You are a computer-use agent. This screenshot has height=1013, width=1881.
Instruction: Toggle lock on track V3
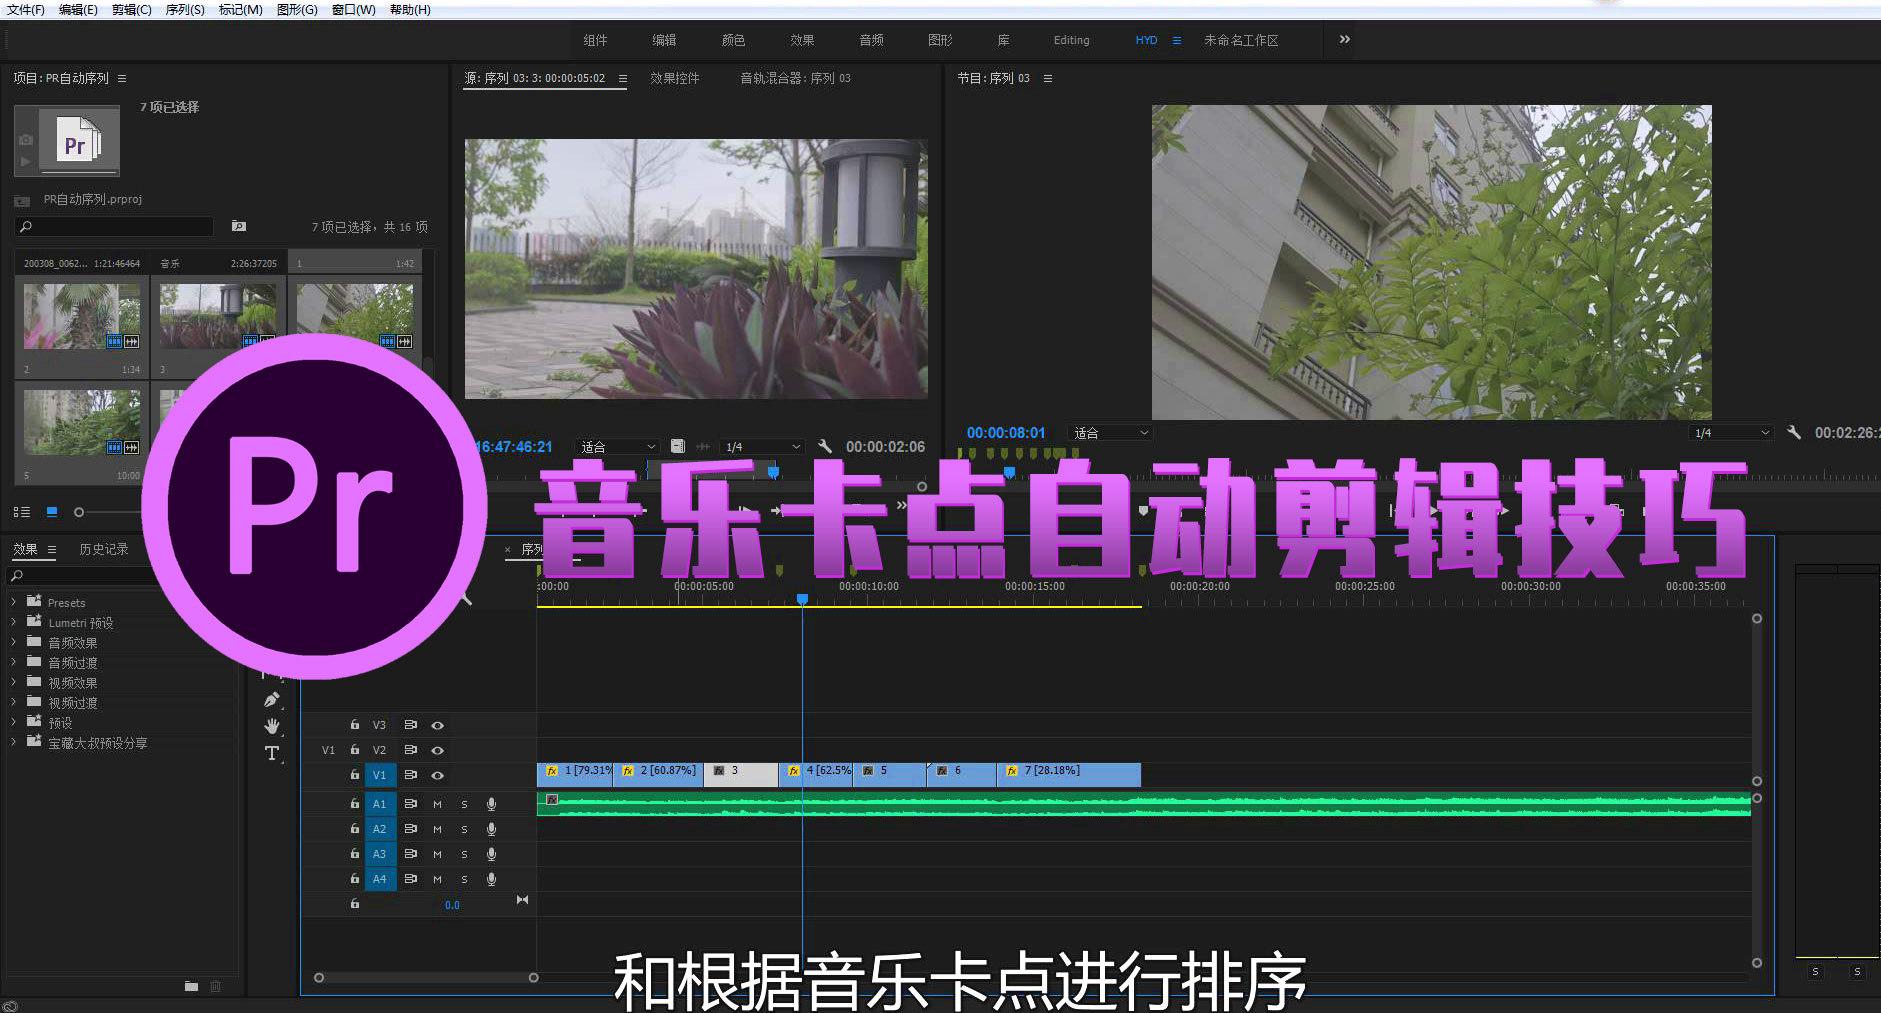pos(354,725)
